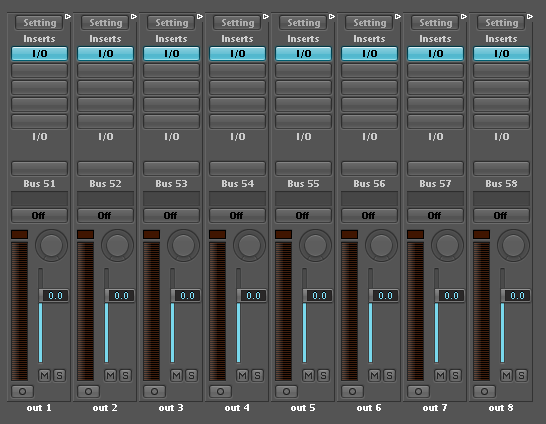Click the triangle arrow atop out 7 strip
Viewport: 546px width, 424px height.
463,16
